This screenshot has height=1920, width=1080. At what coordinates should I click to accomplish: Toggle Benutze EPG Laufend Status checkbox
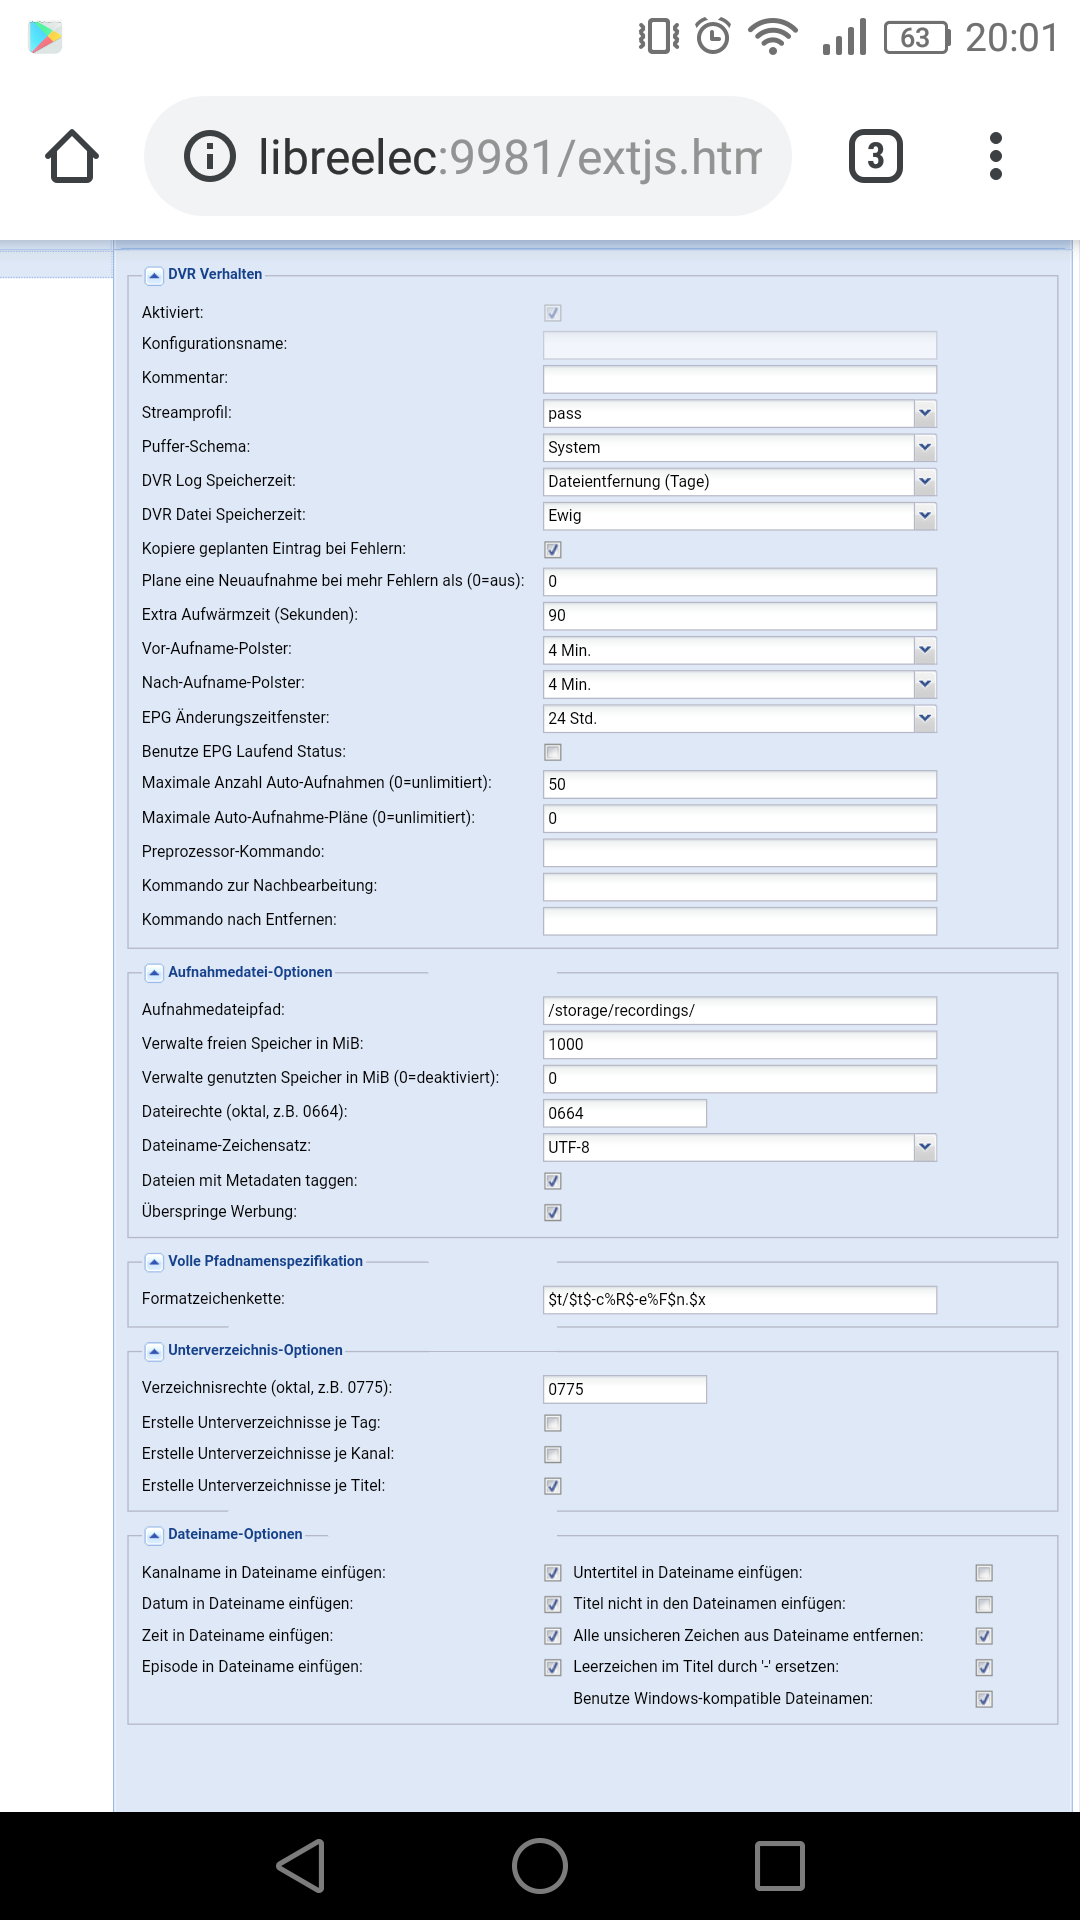pos(553,752)
